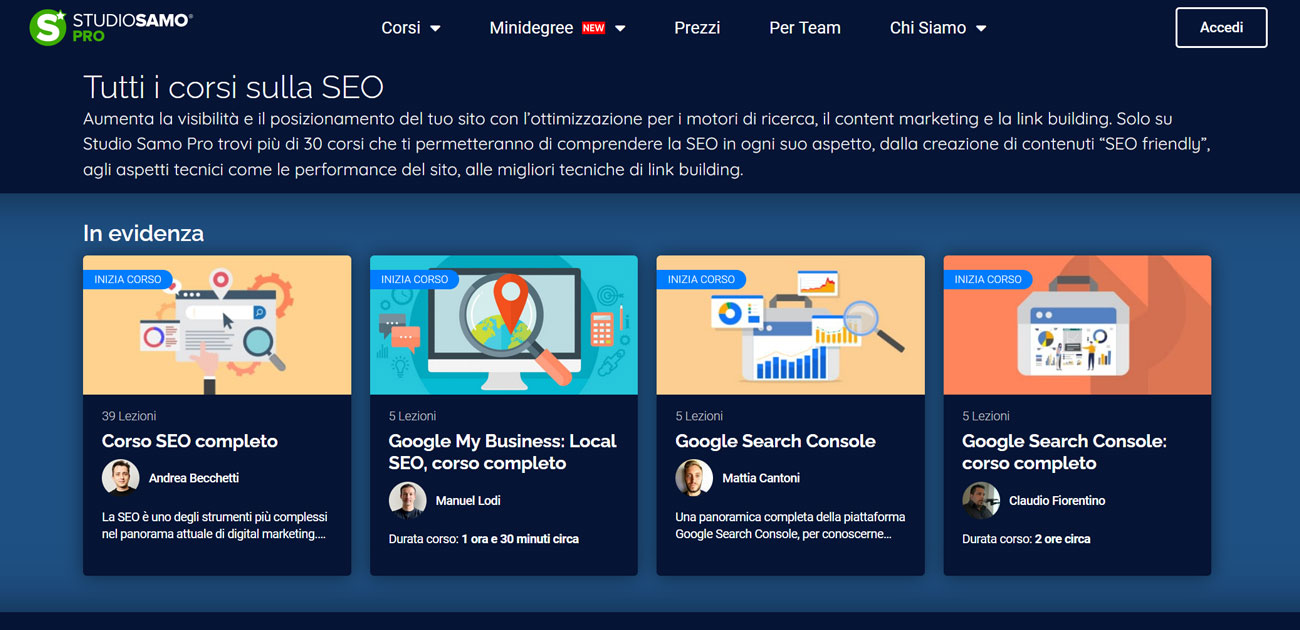Open the Chi Siamo dropdown
1300x630 pixels.
(x=938, y=28)
